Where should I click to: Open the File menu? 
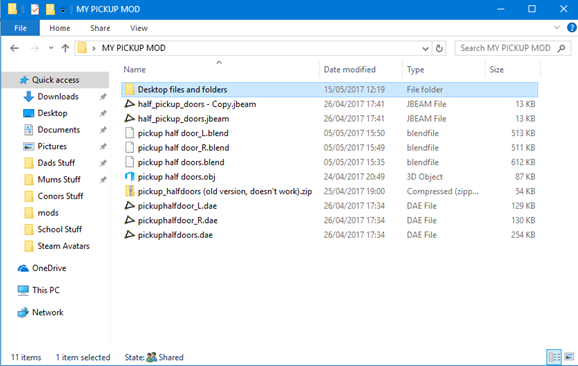pyautogui.click(x=20, y=28)
